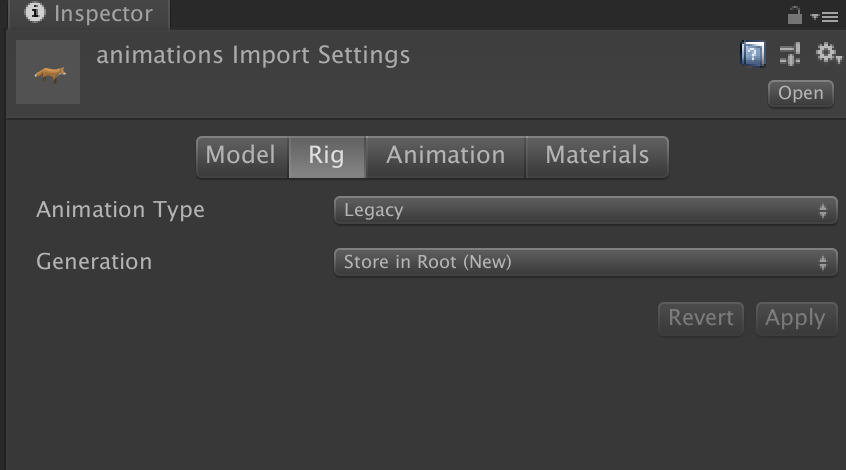Click the animations Import Settings title

click(253, 55)
